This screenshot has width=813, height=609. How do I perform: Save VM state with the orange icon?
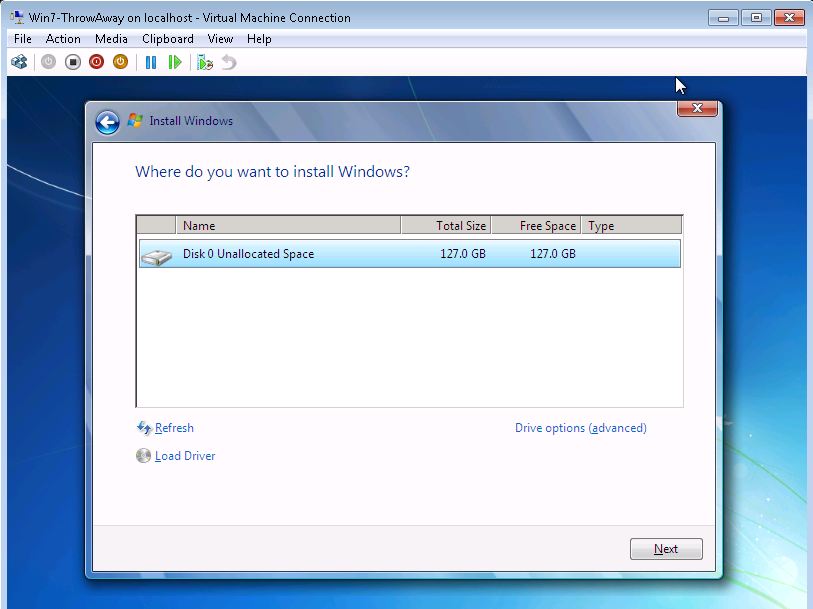coord(120,62)
